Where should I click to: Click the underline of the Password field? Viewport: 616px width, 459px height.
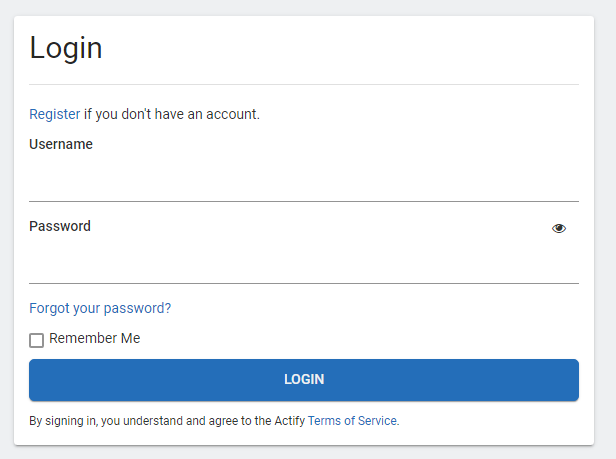coord(303,283)
